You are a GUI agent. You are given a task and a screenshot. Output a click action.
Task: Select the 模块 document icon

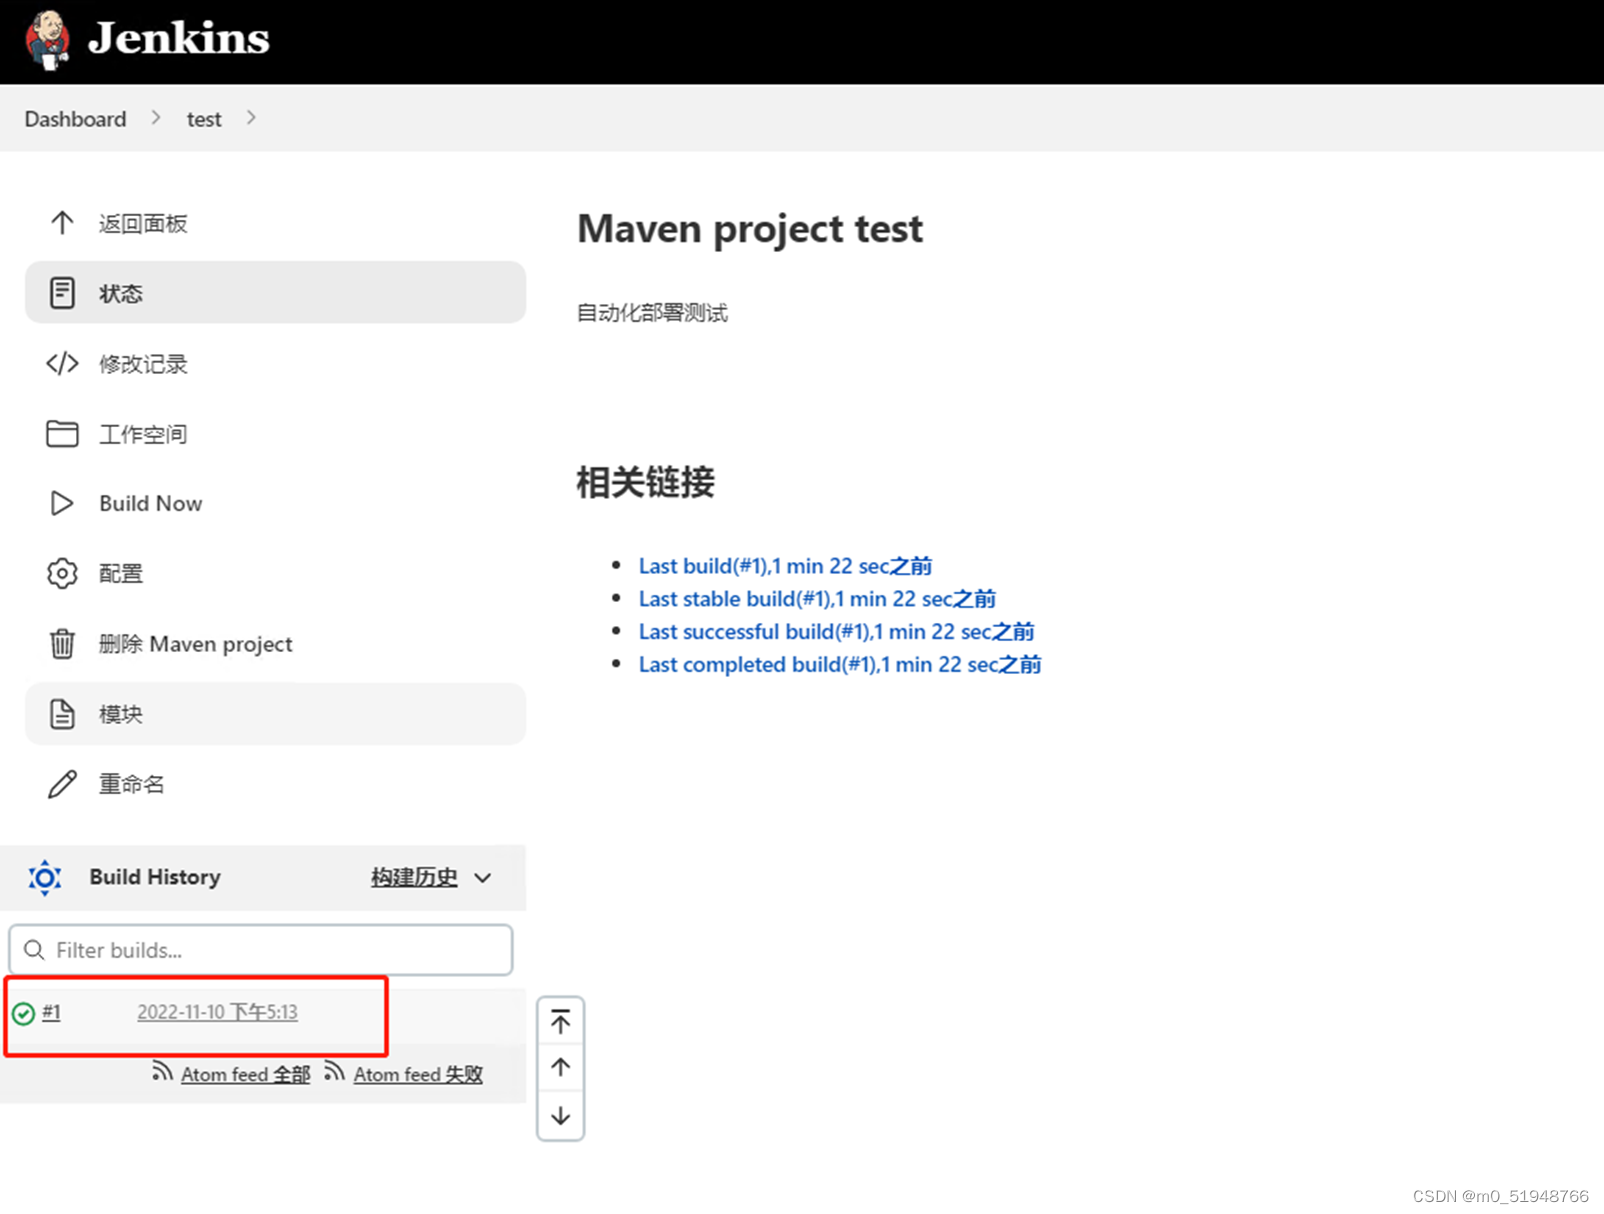(x=62, y=713)
